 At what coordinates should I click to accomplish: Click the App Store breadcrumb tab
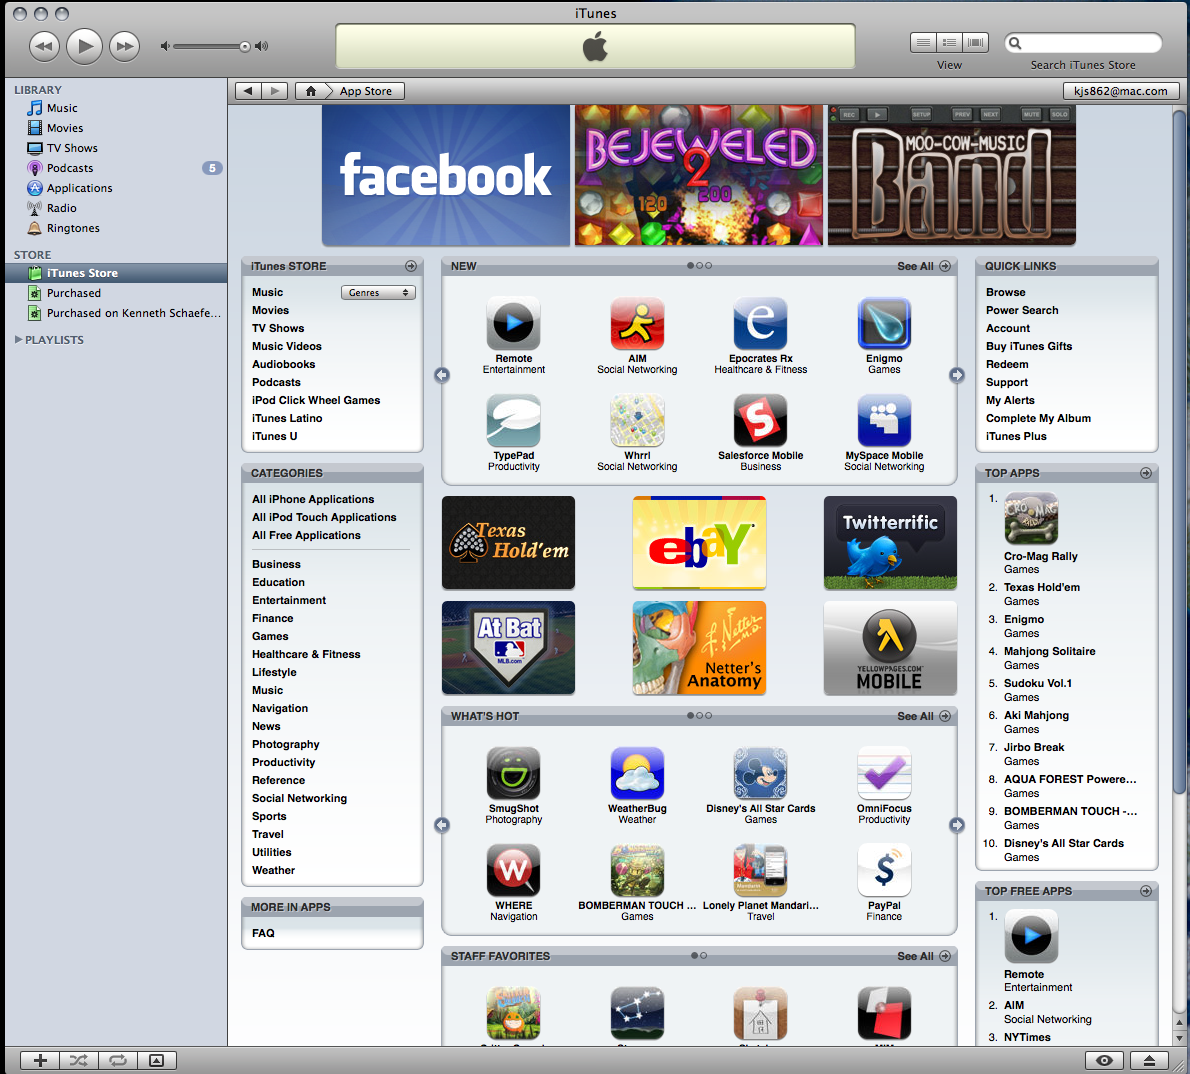click(x=366, y=91)
